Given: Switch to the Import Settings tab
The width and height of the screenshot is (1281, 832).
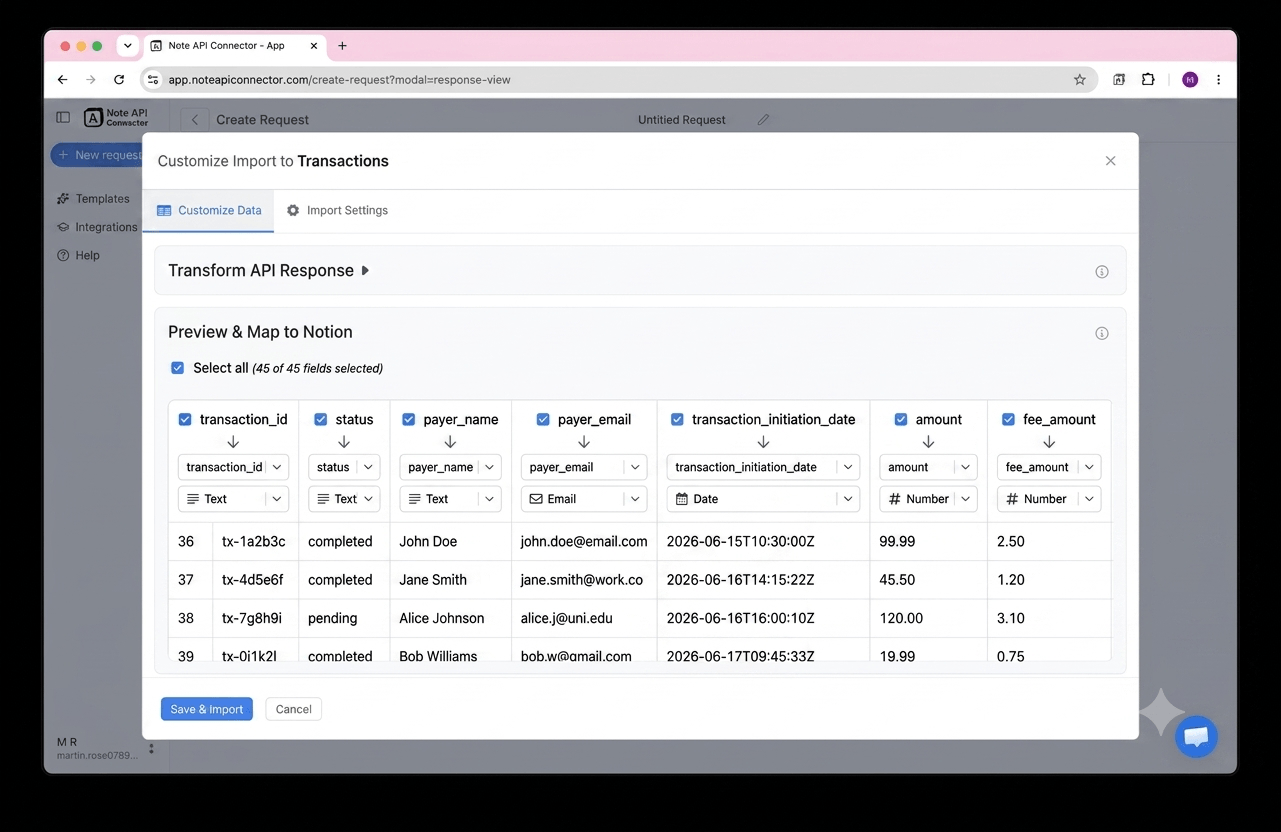Looking at the screenshot, I should tap(337, 211).
